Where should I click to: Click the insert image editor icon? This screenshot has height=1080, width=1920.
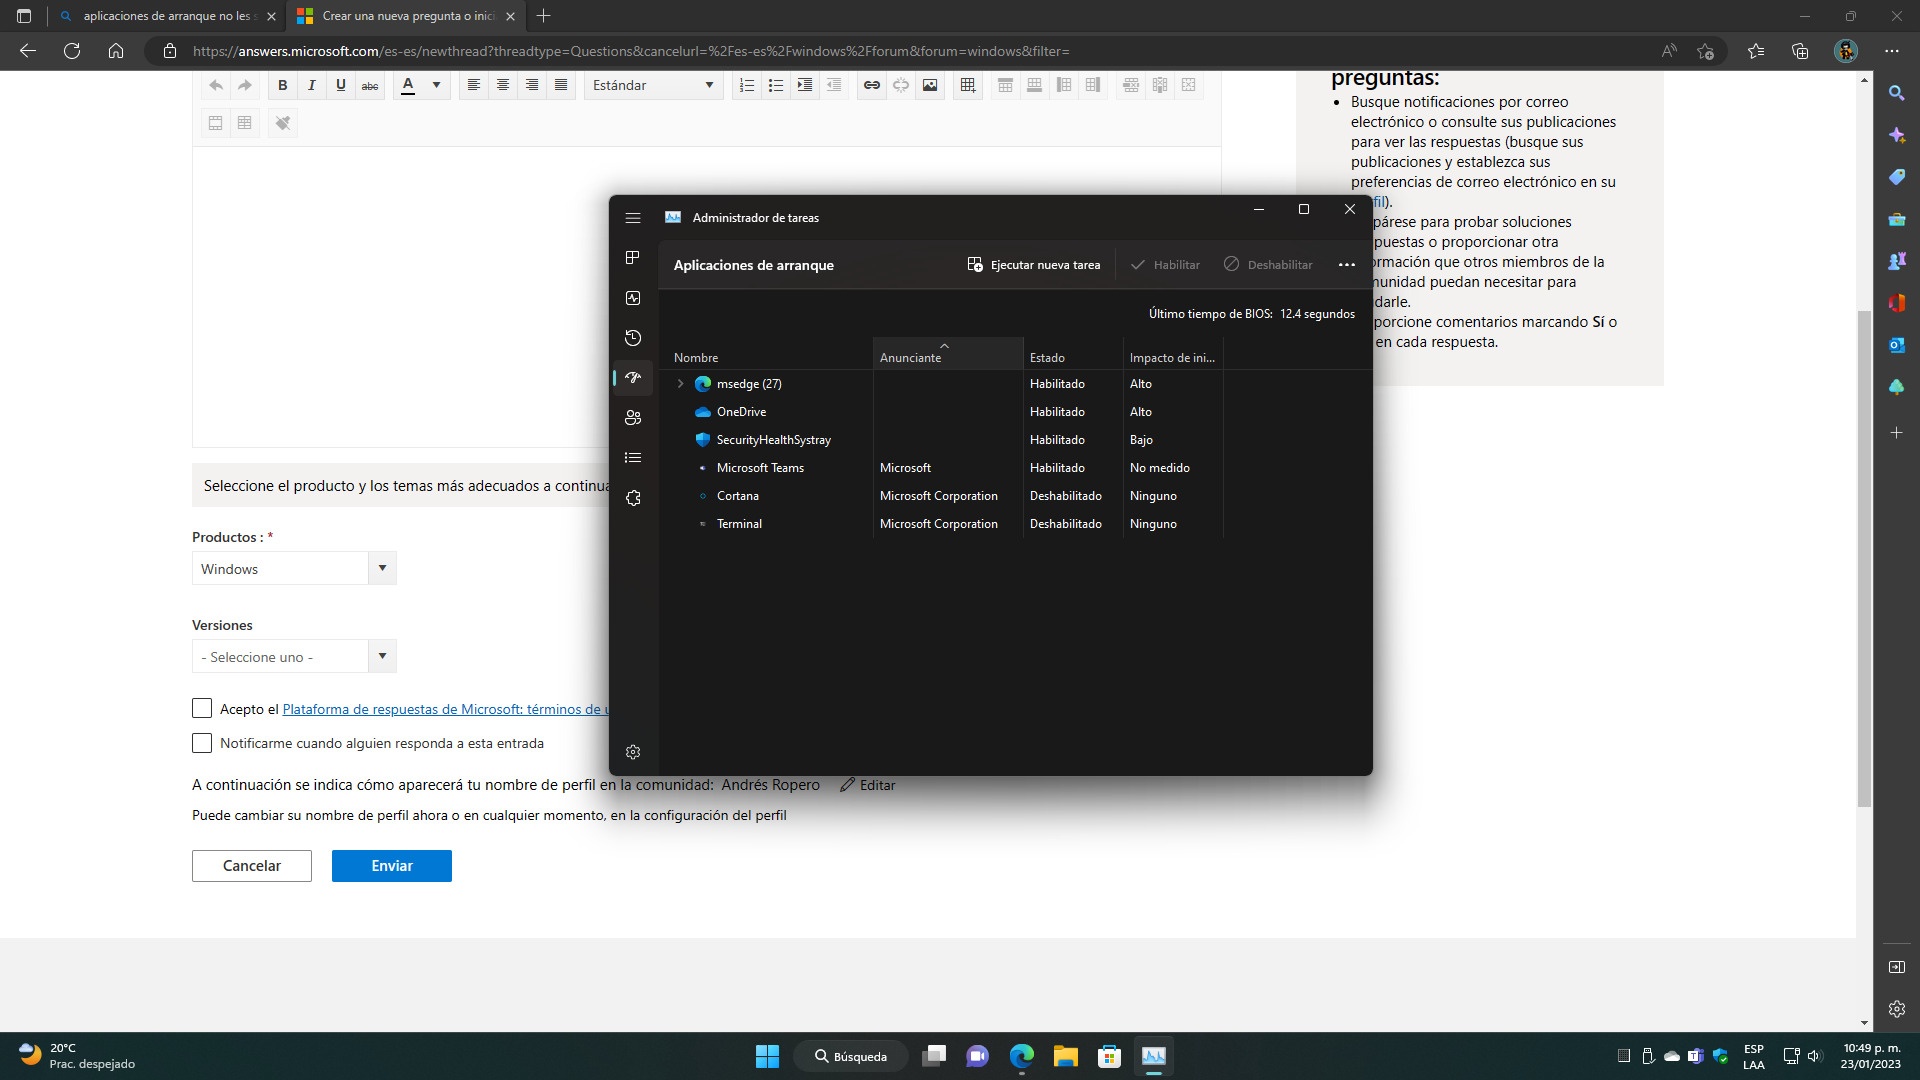pos(930,85)
